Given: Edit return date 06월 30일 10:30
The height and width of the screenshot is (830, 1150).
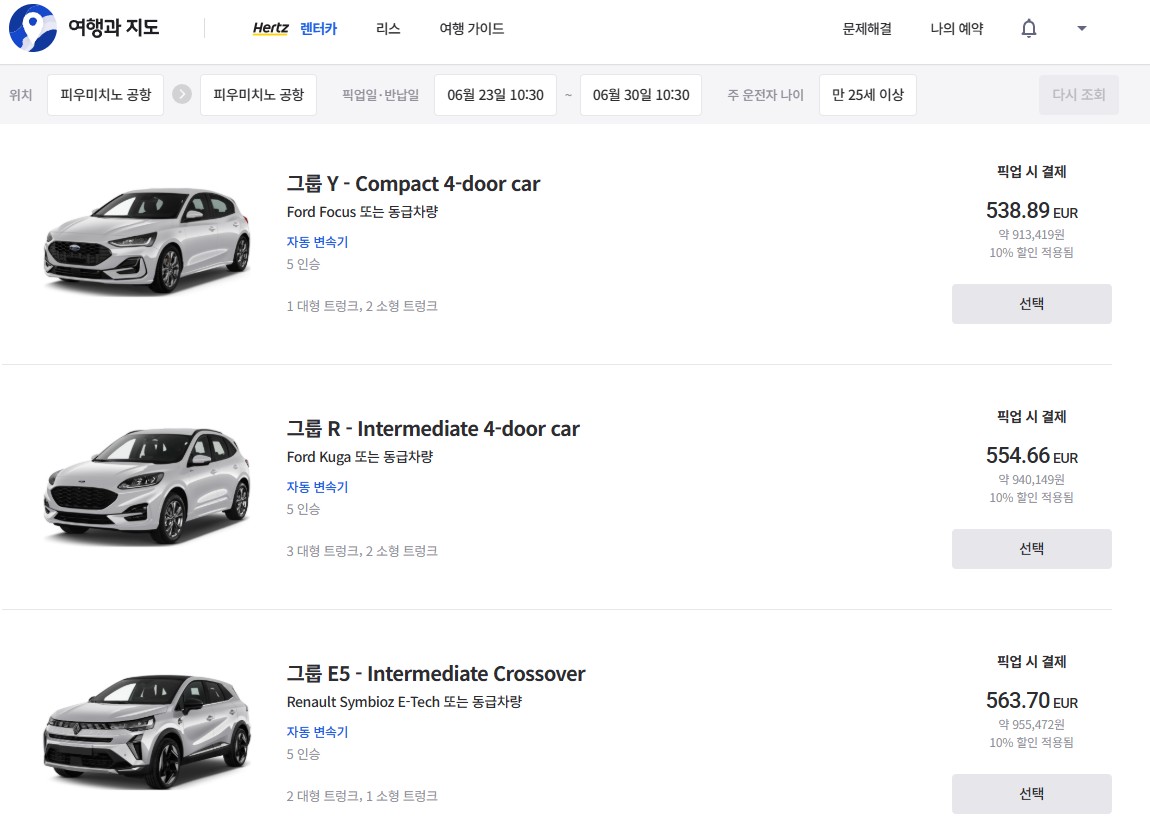Looking at the screenshot, I should (640, 95).
